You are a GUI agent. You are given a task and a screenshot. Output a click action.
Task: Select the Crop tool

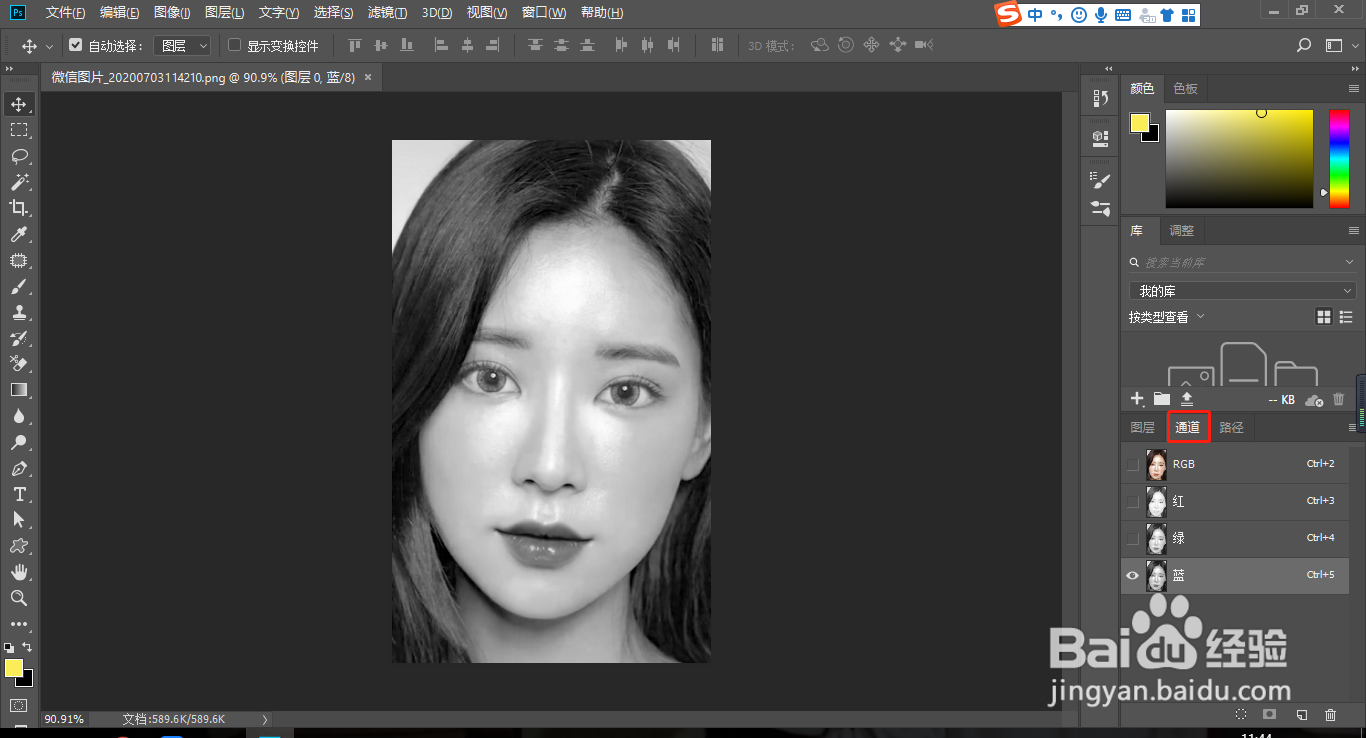(x=19, y=208)
